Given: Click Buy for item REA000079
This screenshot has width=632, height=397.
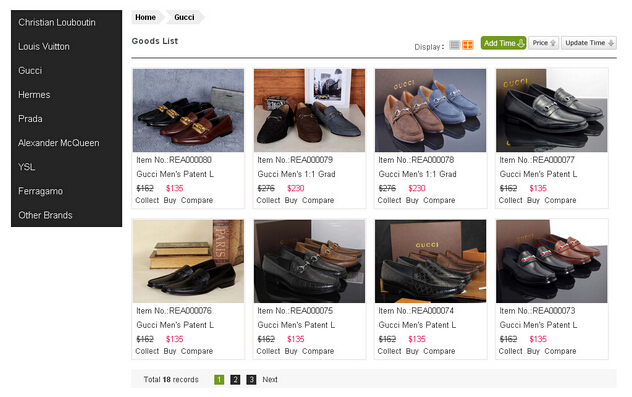Looking at the screenshot, I should click(x=291, y=200).
